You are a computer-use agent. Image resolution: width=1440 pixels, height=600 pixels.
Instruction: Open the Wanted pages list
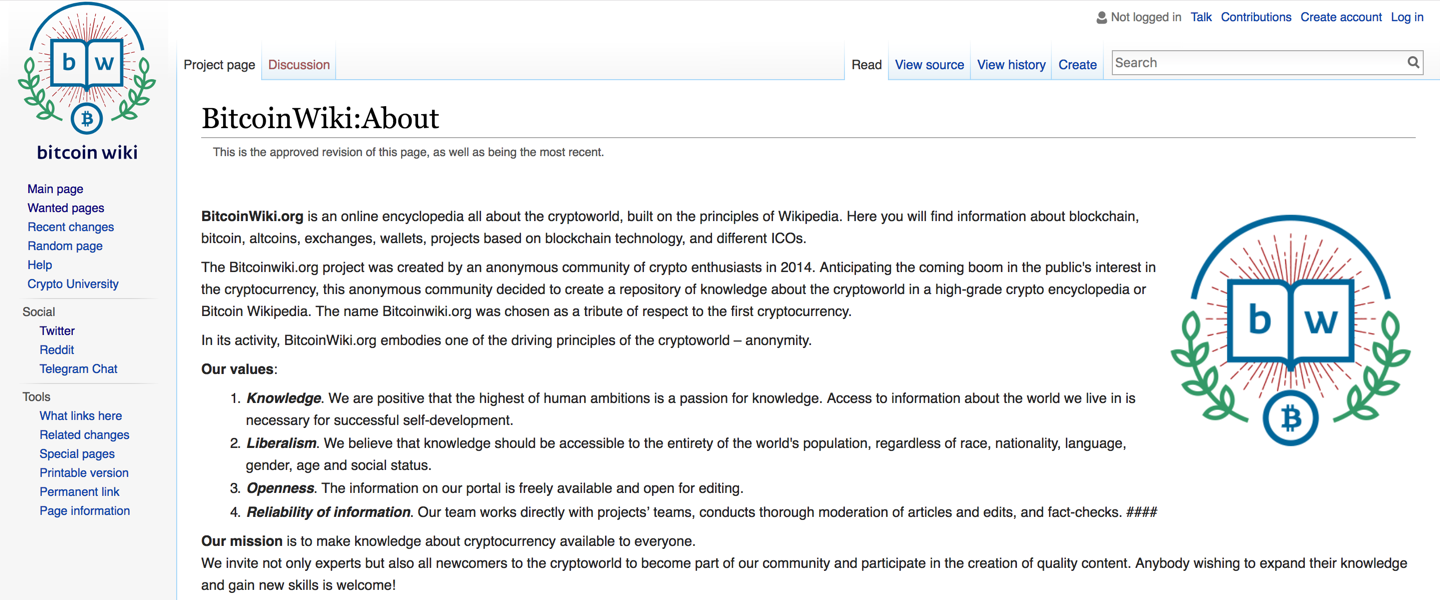coord(65,207)
